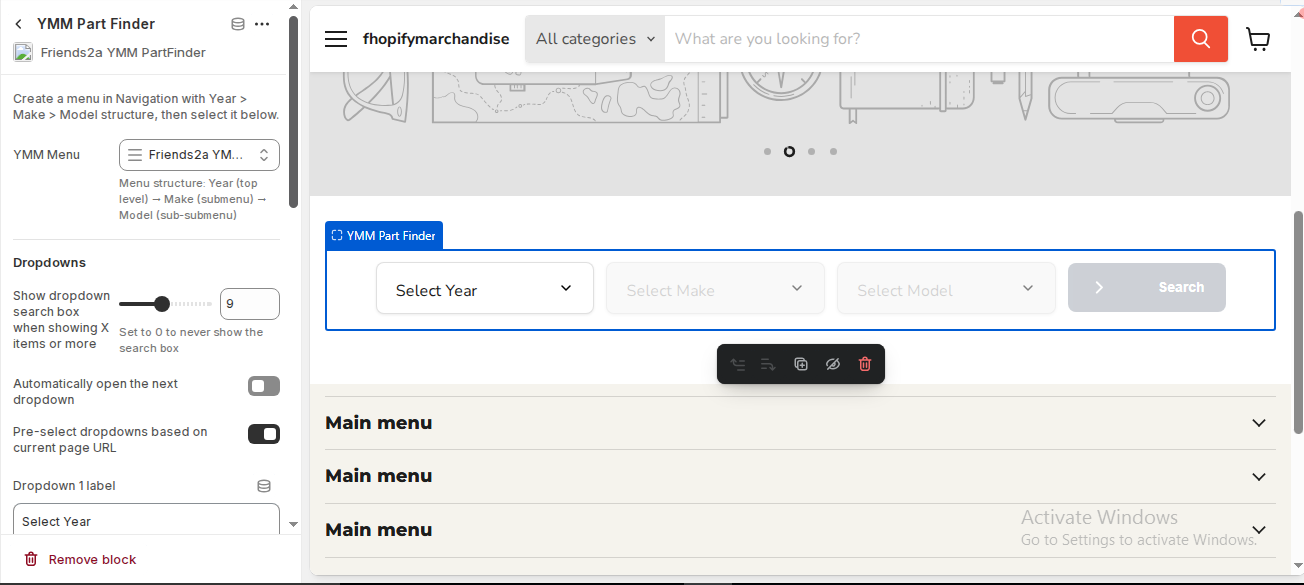
Task: Click the back arrow beside YMM Part Finder
Action: (x=19, y=24)
